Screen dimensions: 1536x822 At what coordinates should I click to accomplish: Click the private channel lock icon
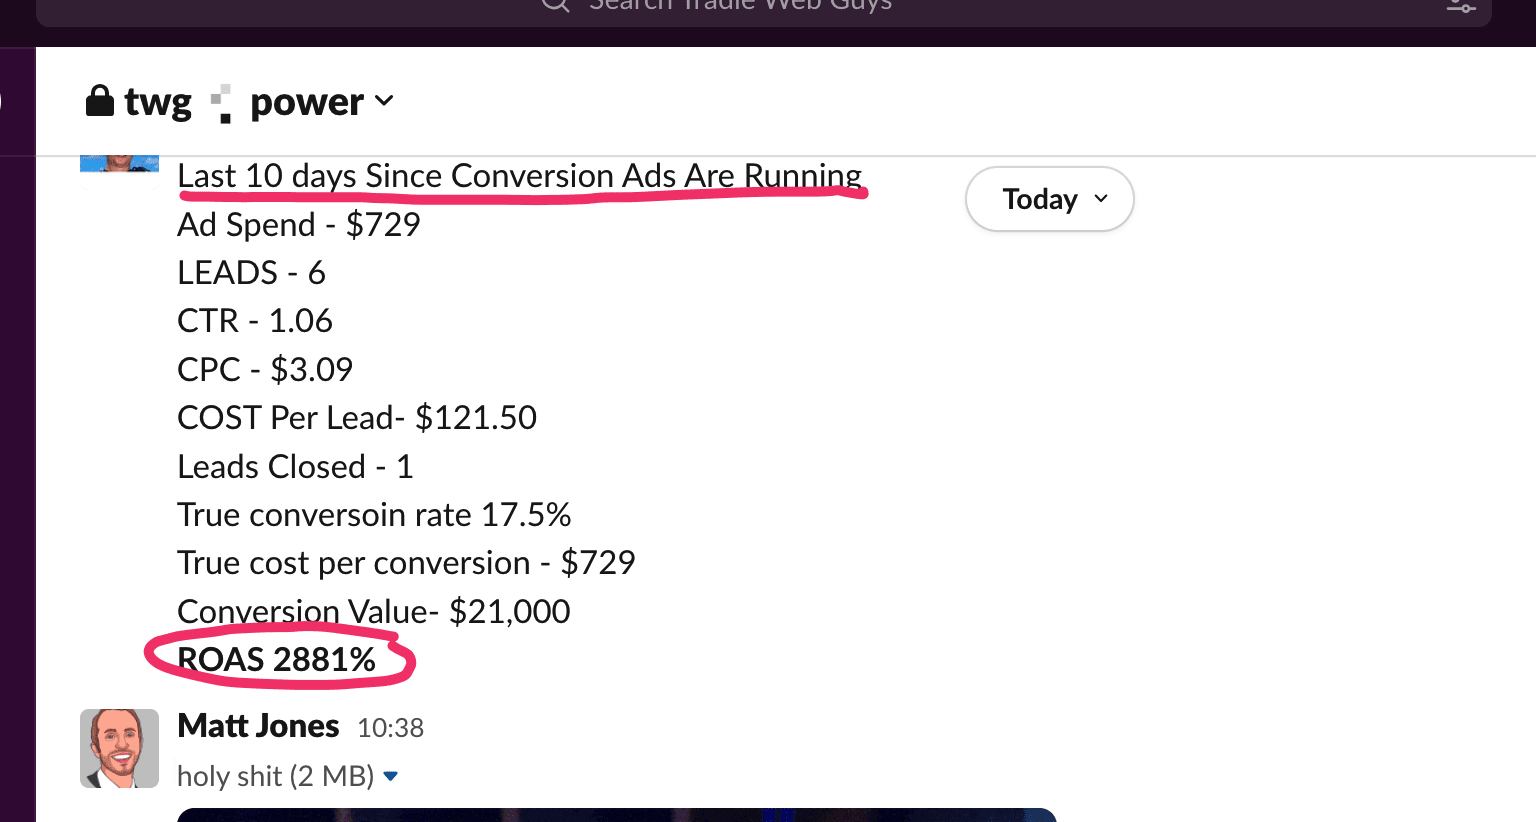point(100,101)
